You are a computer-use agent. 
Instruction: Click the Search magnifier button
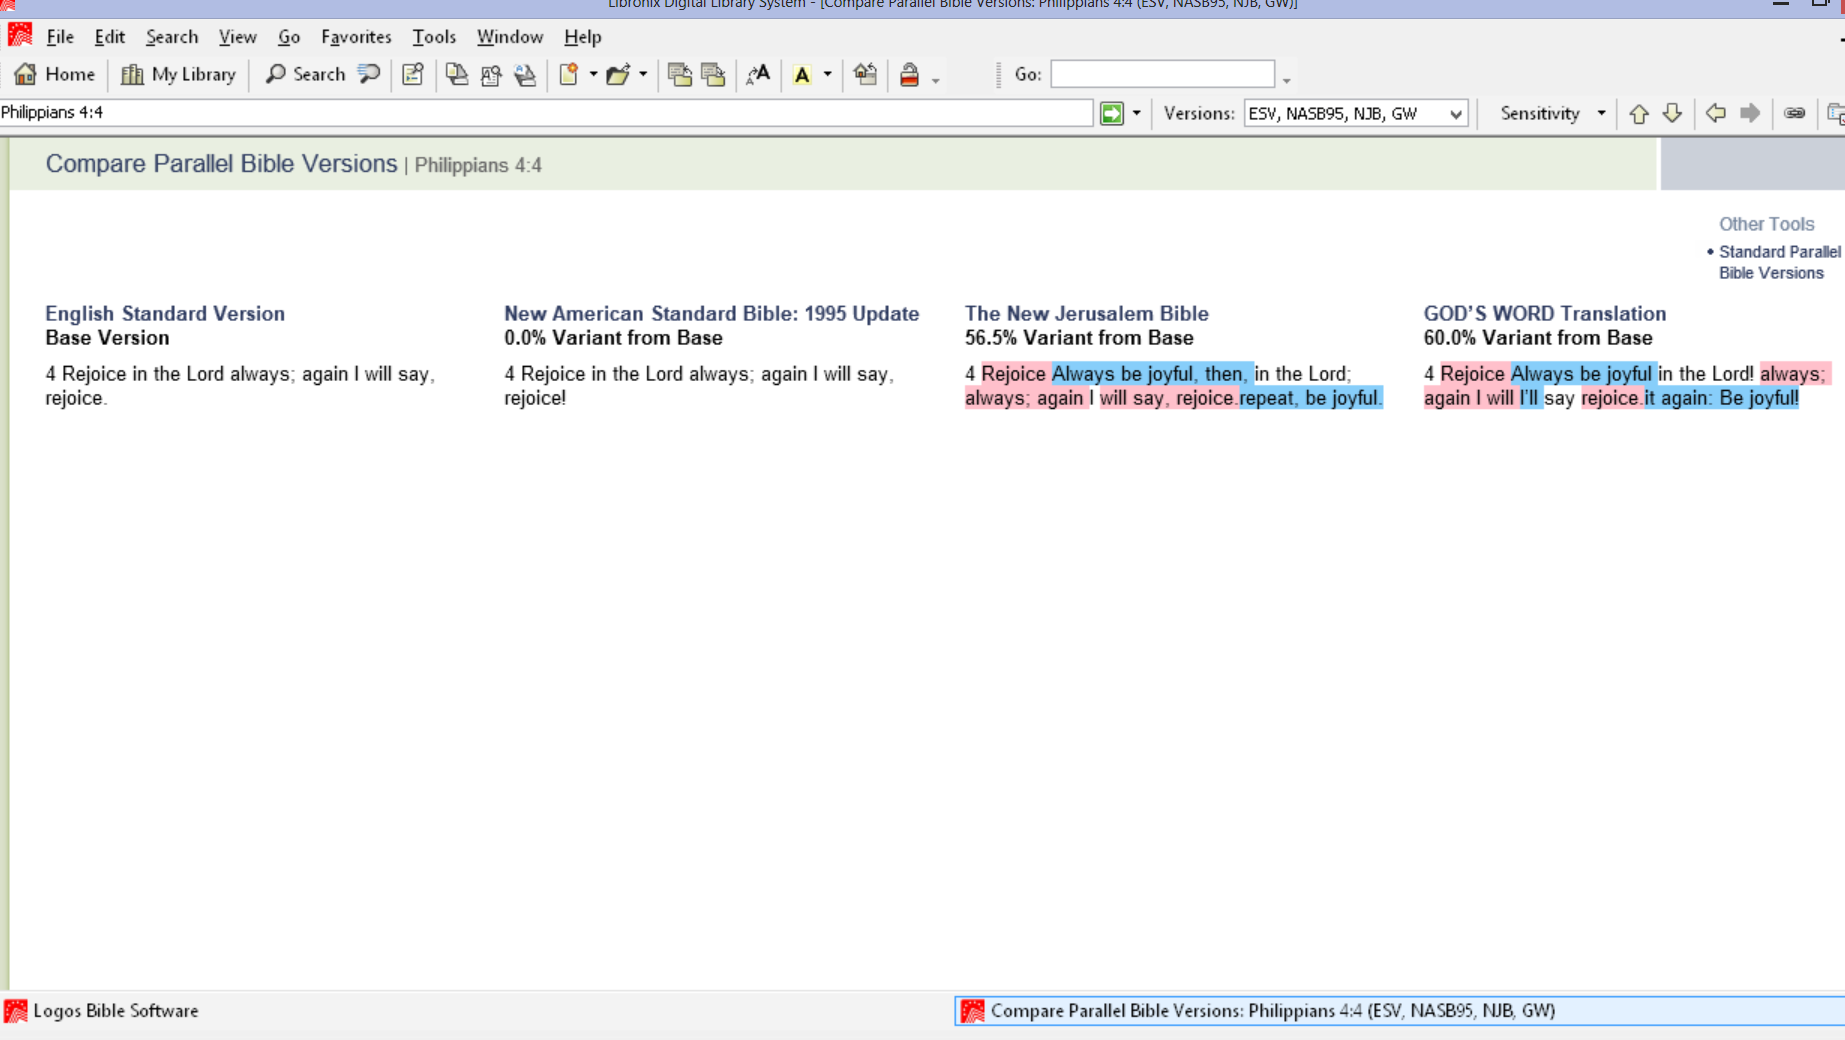[305, 74]
